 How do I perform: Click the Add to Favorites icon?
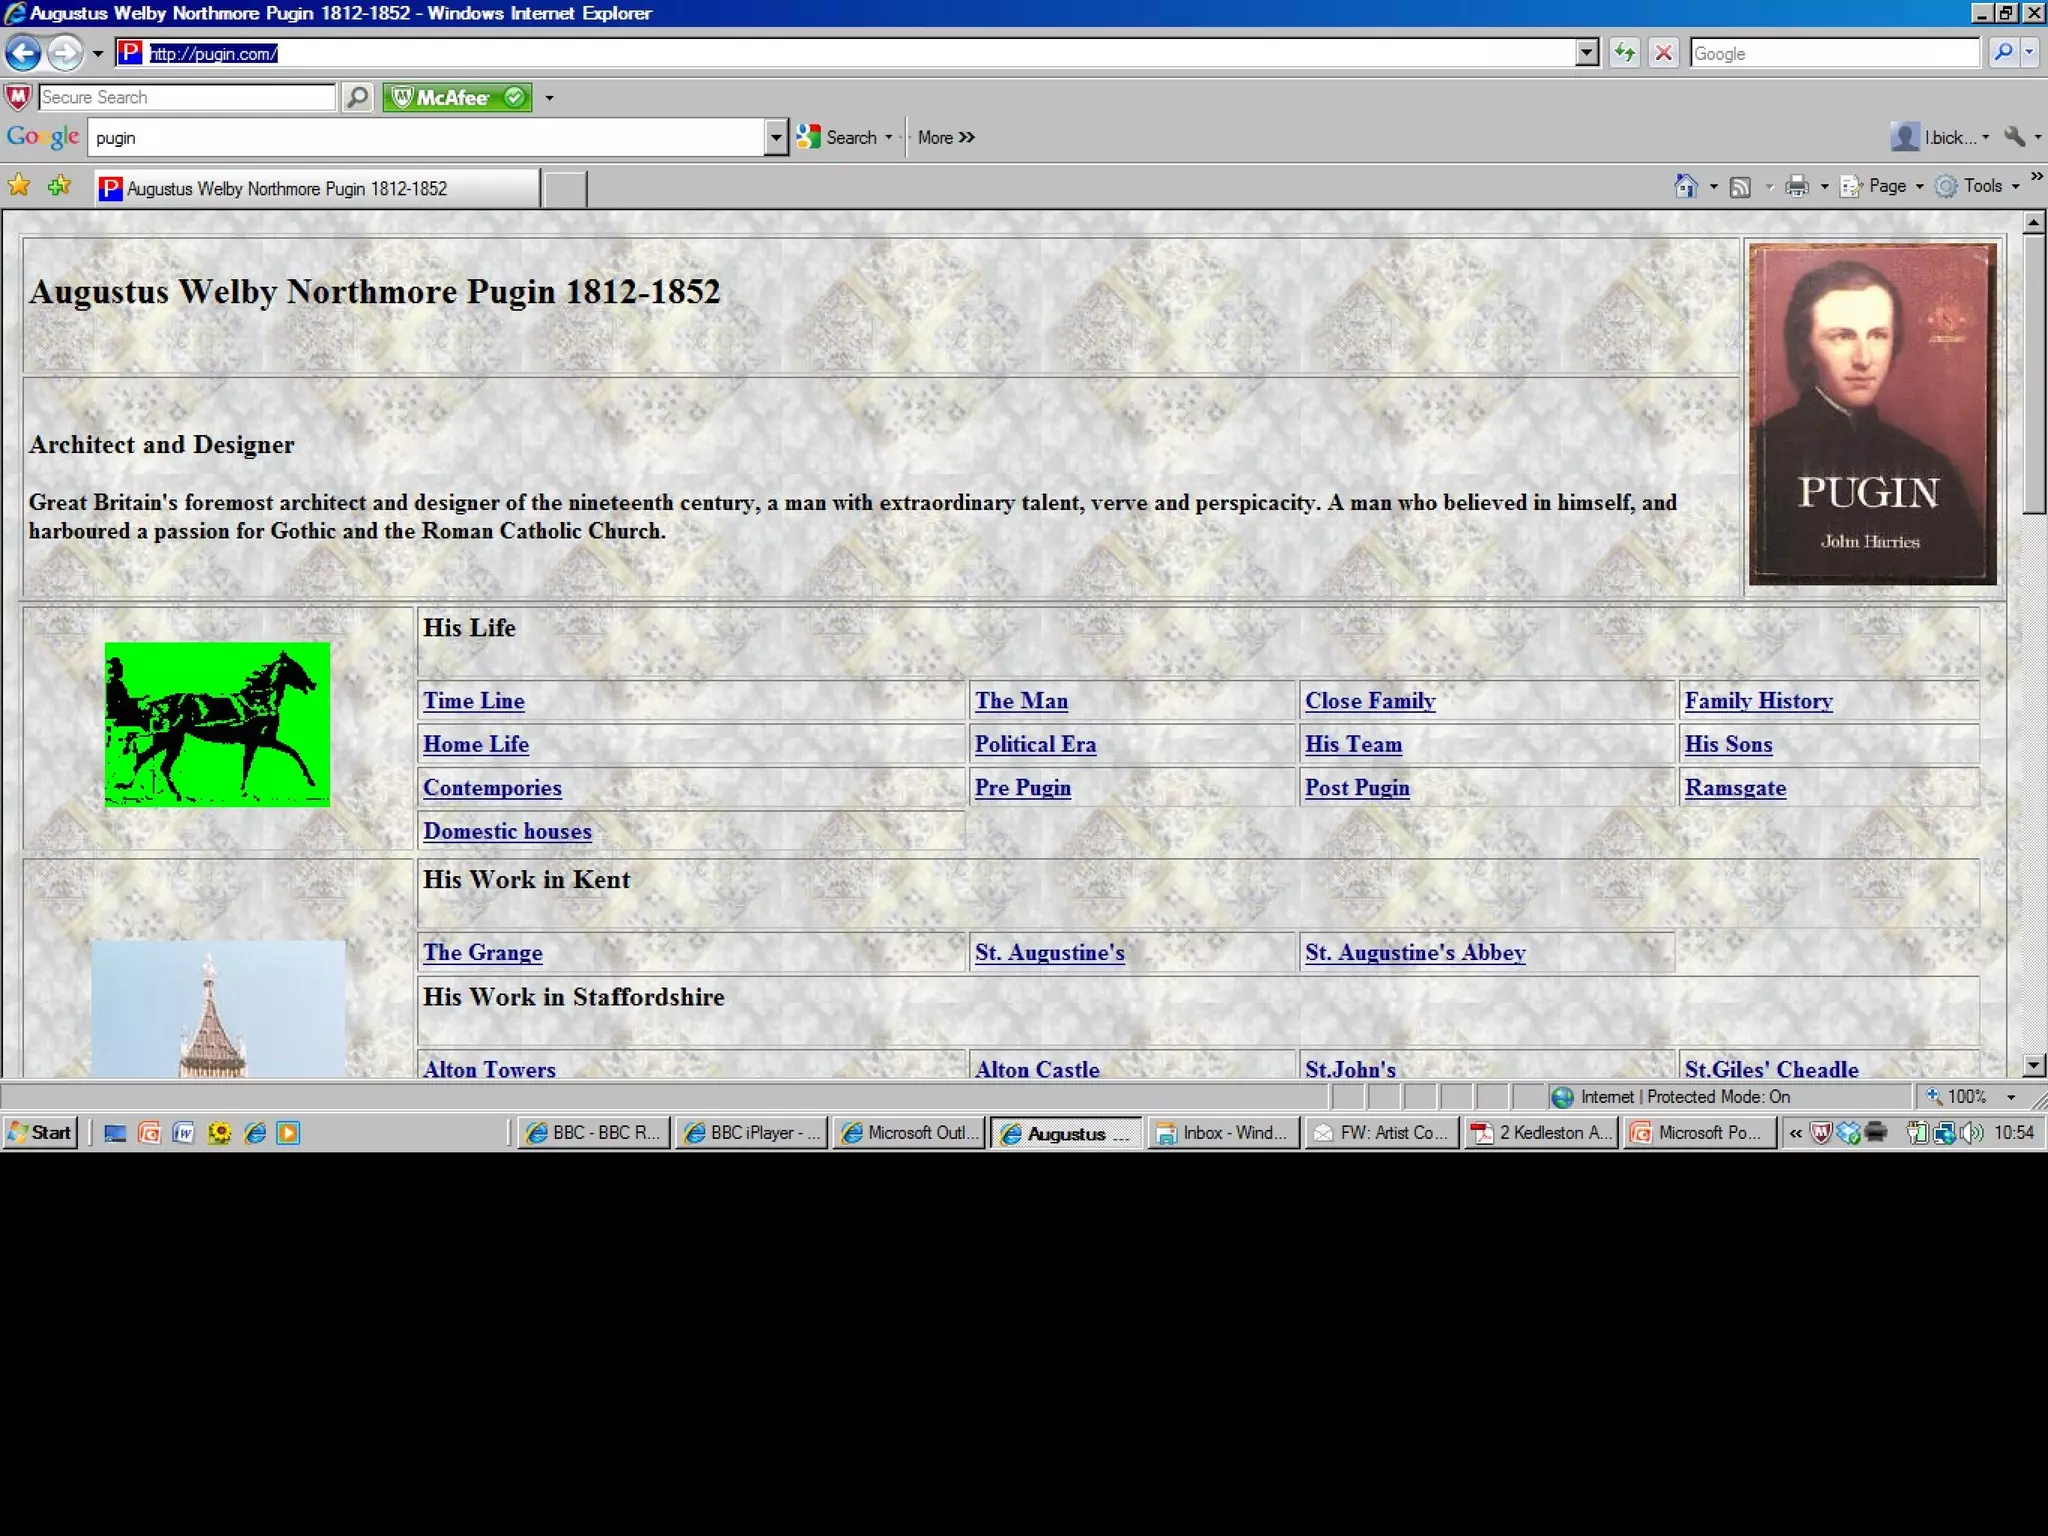59,186
